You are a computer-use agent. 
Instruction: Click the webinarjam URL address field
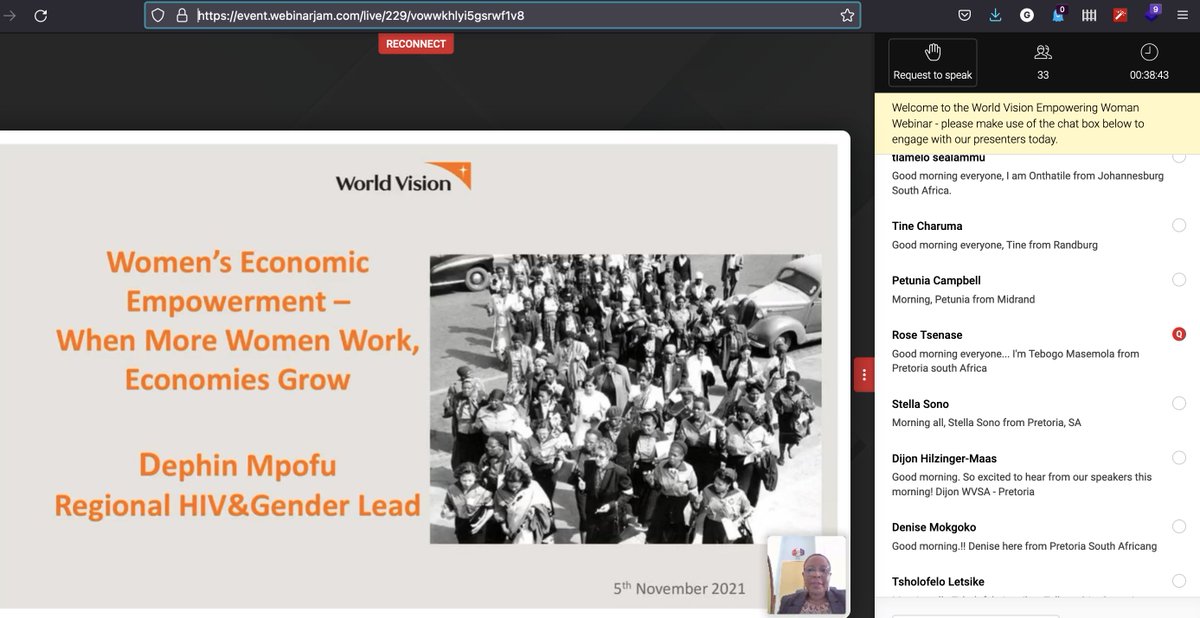[500, 16]
